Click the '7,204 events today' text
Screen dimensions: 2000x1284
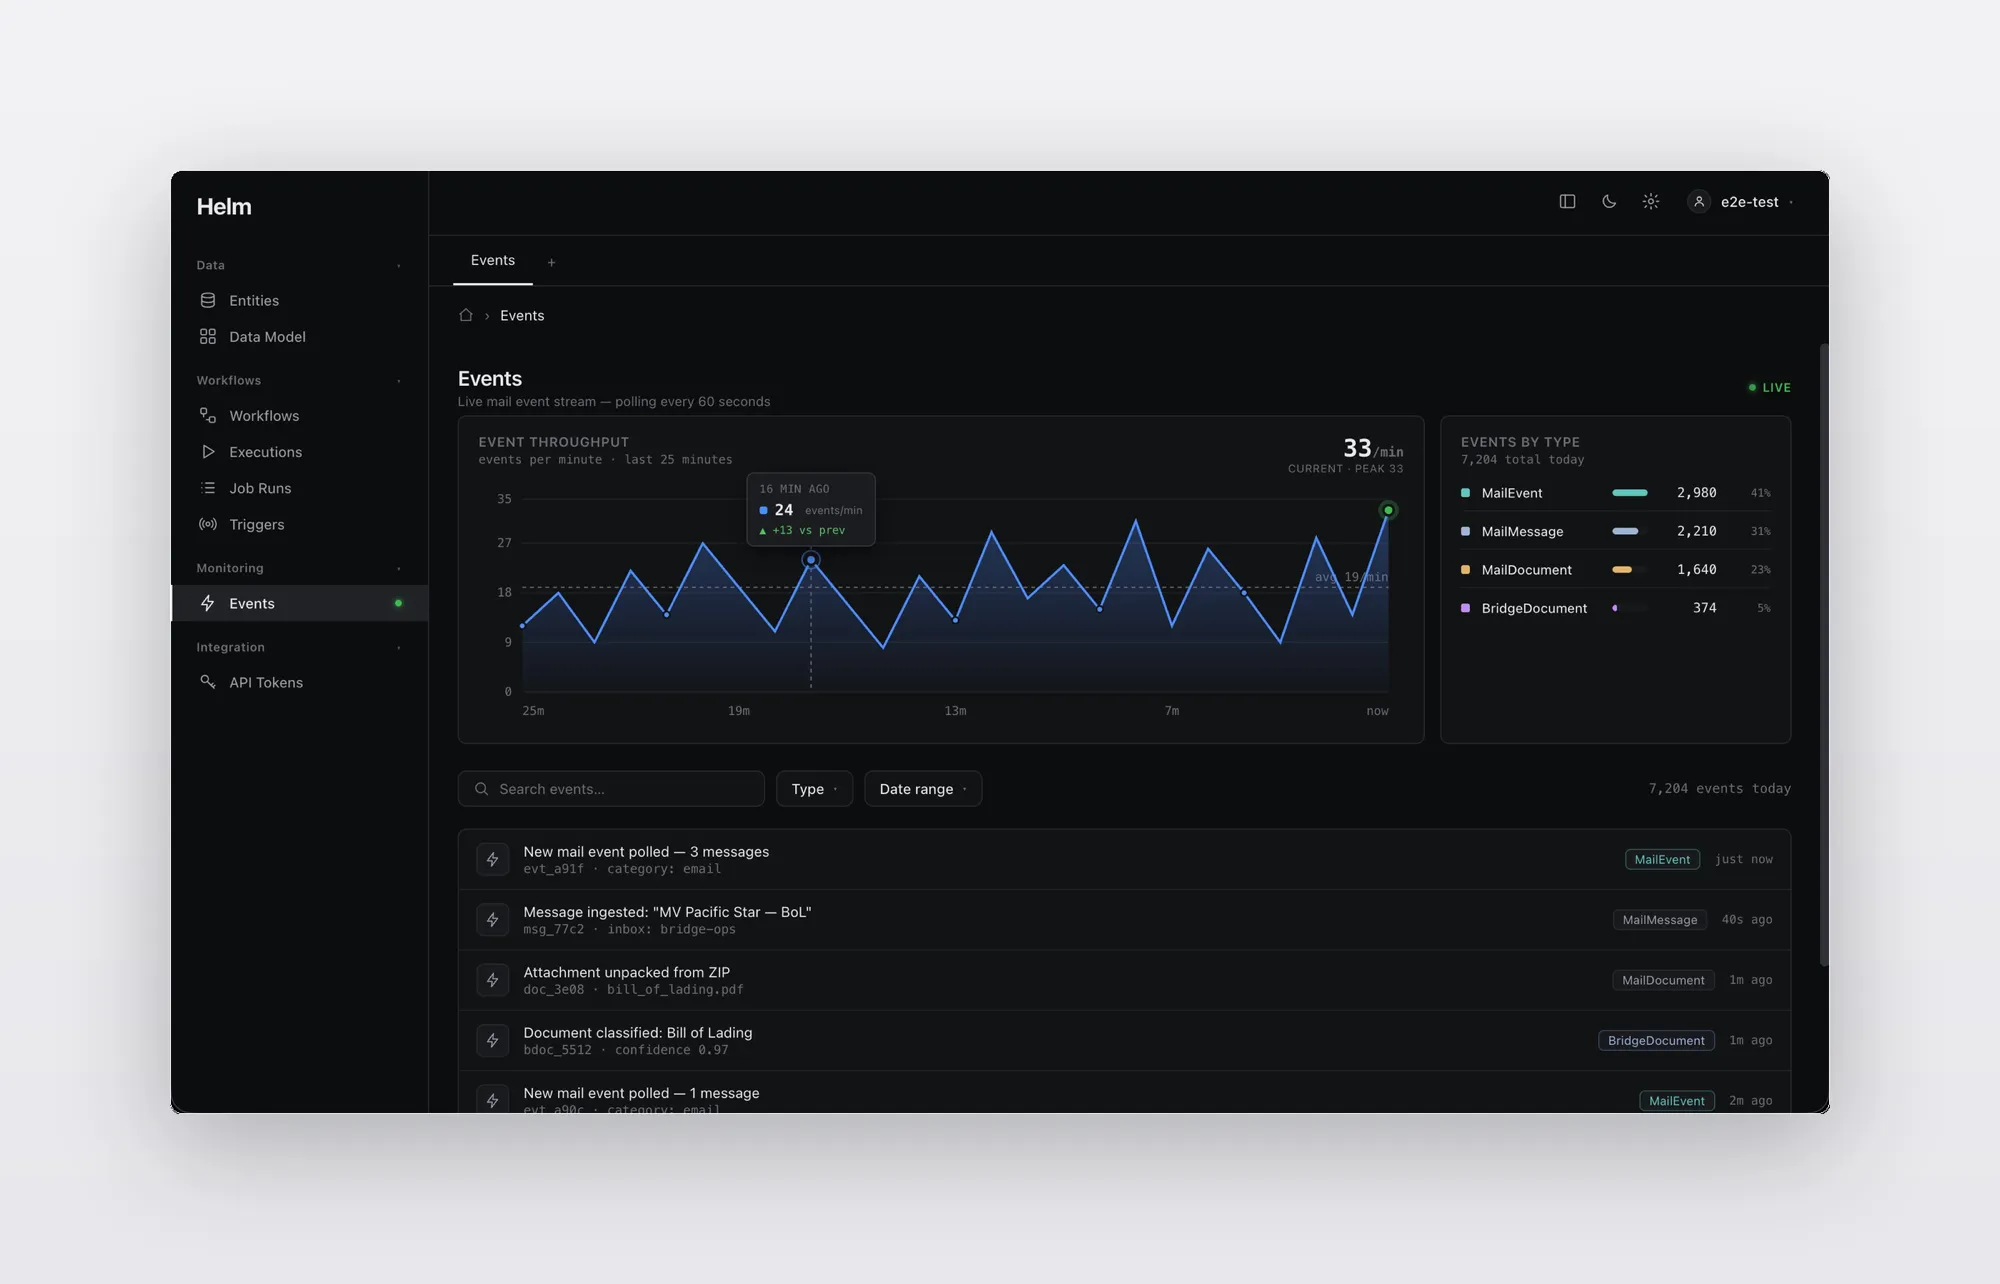coord(1719,788)
